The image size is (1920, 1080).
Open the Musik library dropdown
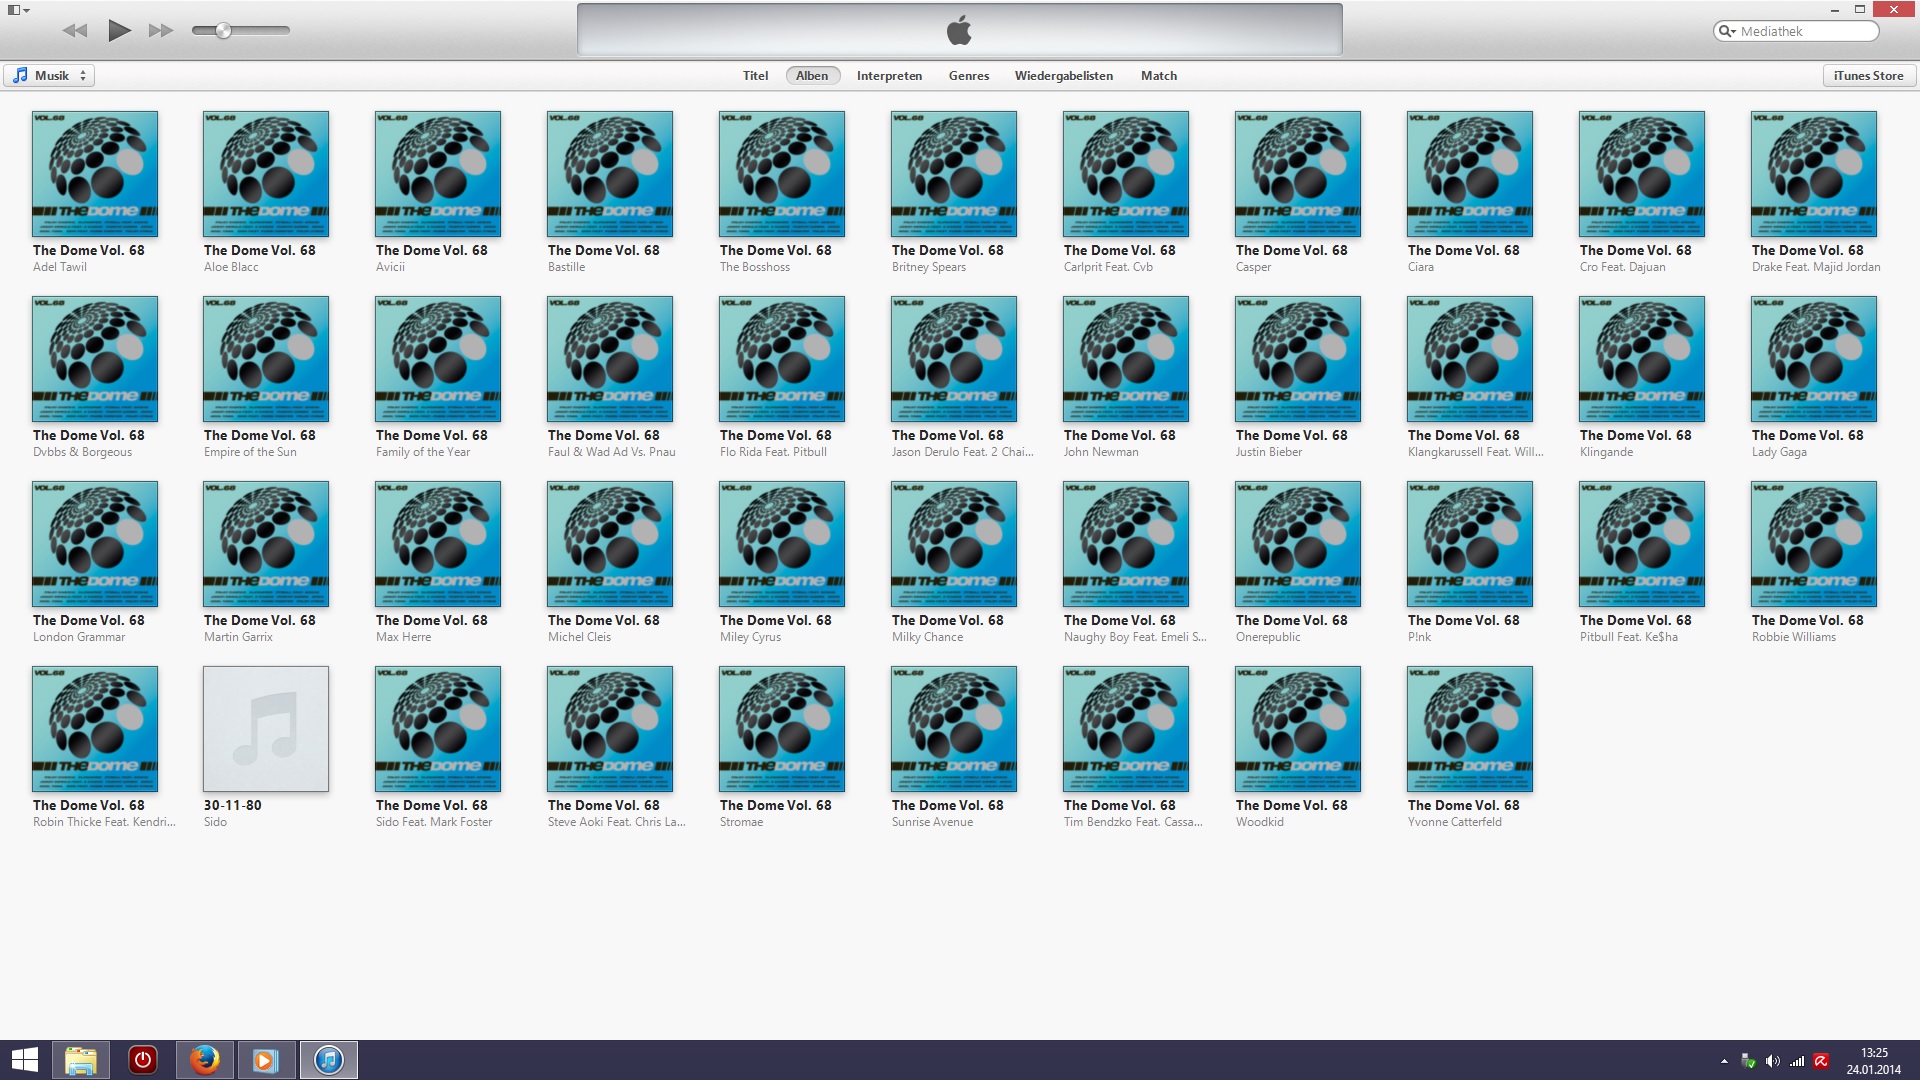(x=50, y=75)
